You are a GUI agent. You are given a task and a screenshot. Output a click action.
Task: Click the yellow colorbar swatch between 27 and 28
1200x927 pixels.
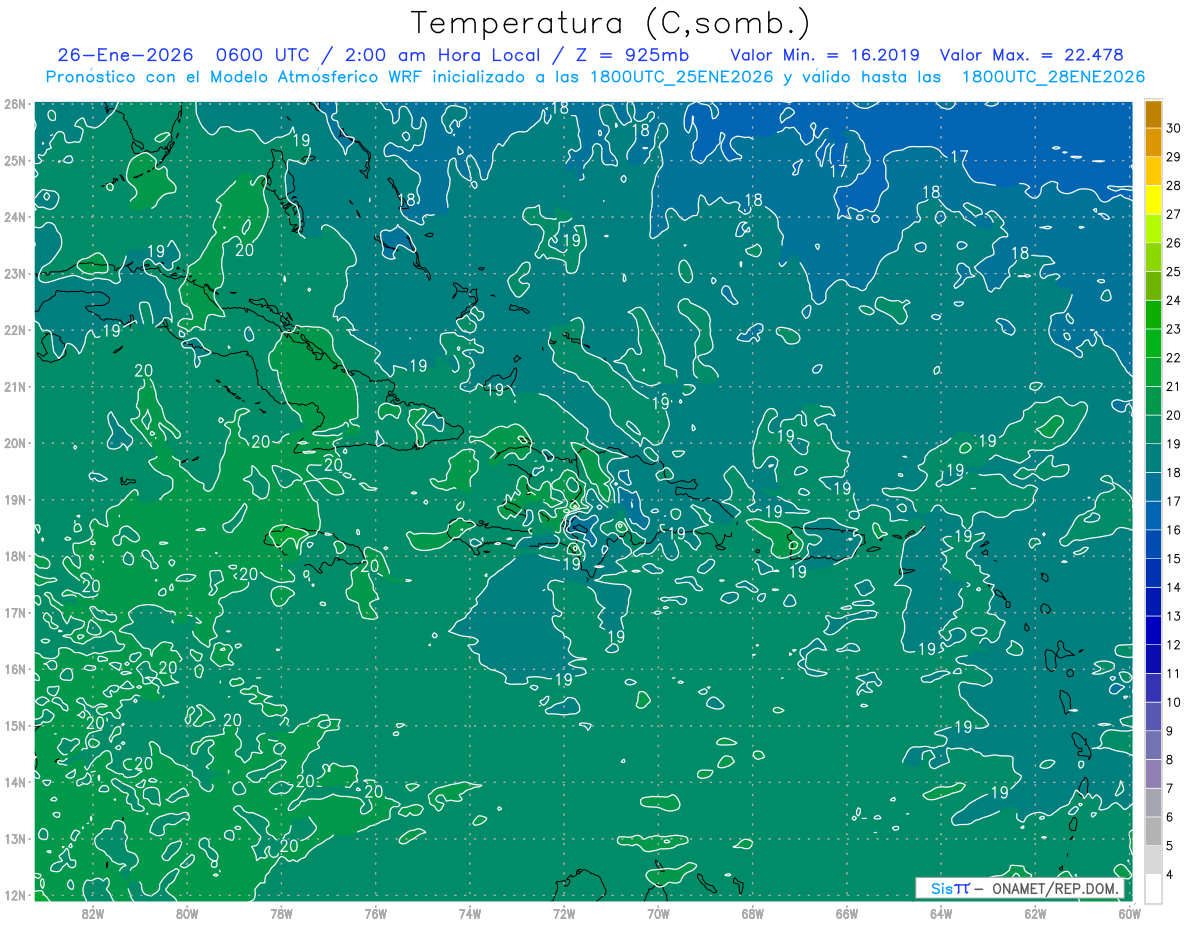point(1153,201)
